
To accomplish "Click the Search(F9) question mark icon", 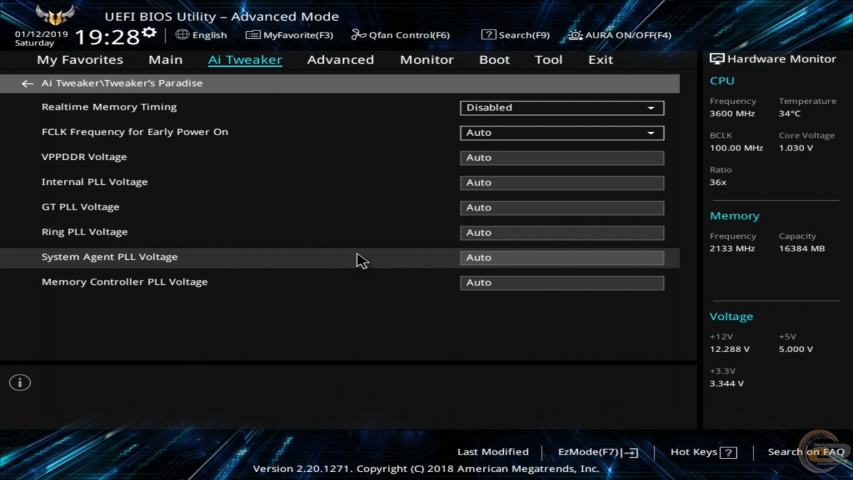I will [488, 34].
